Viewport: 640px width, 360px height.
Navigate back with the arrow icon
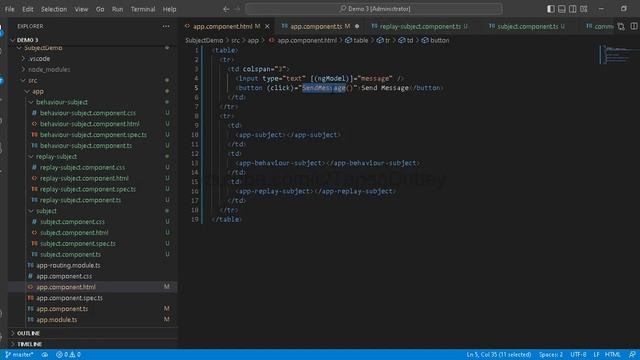point(226,9)
